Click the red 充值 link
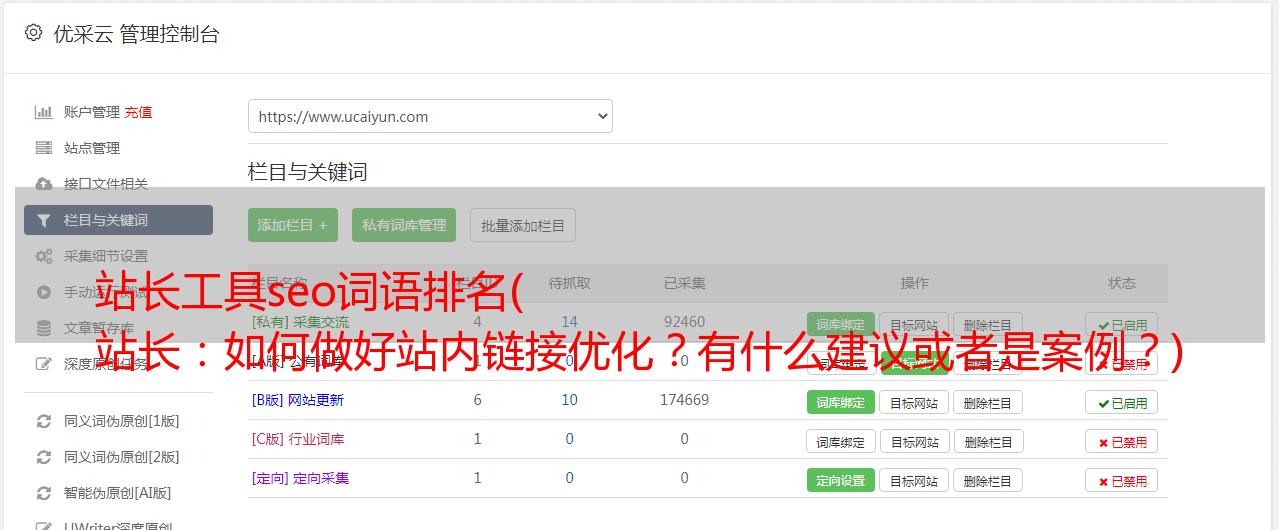Image resolution: width=1279 pixels, height=530 pixels. click(x=139, y=112)
